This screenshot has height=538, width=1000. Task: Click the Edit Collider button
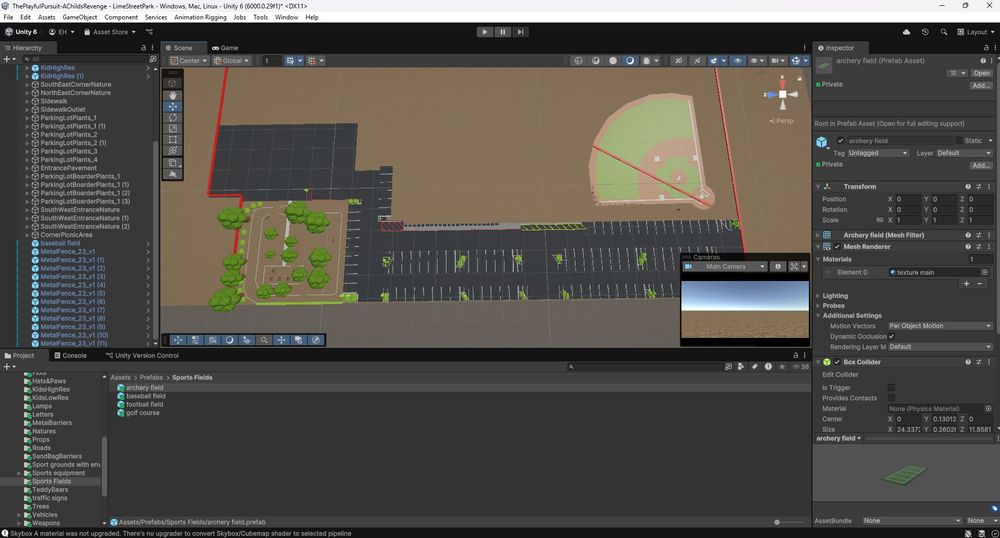pos(840,375)
